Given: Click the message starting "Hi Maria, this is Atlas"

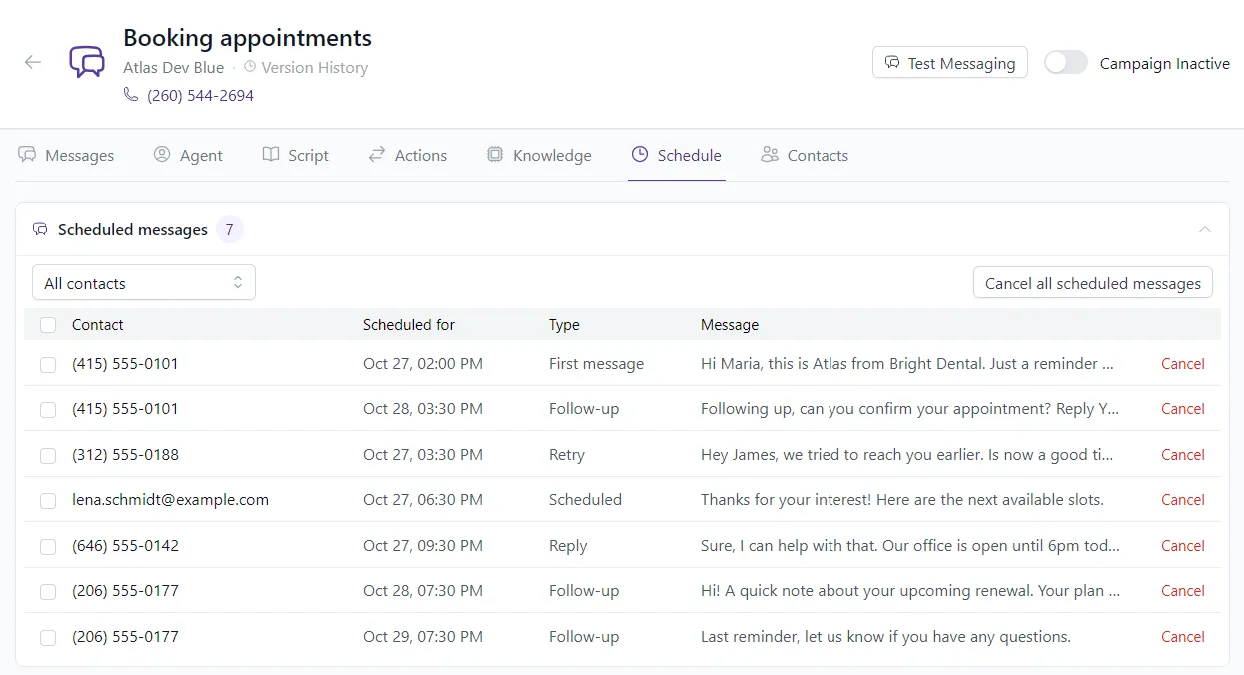Looking at the screenshot, I should [x=907, y=364].
